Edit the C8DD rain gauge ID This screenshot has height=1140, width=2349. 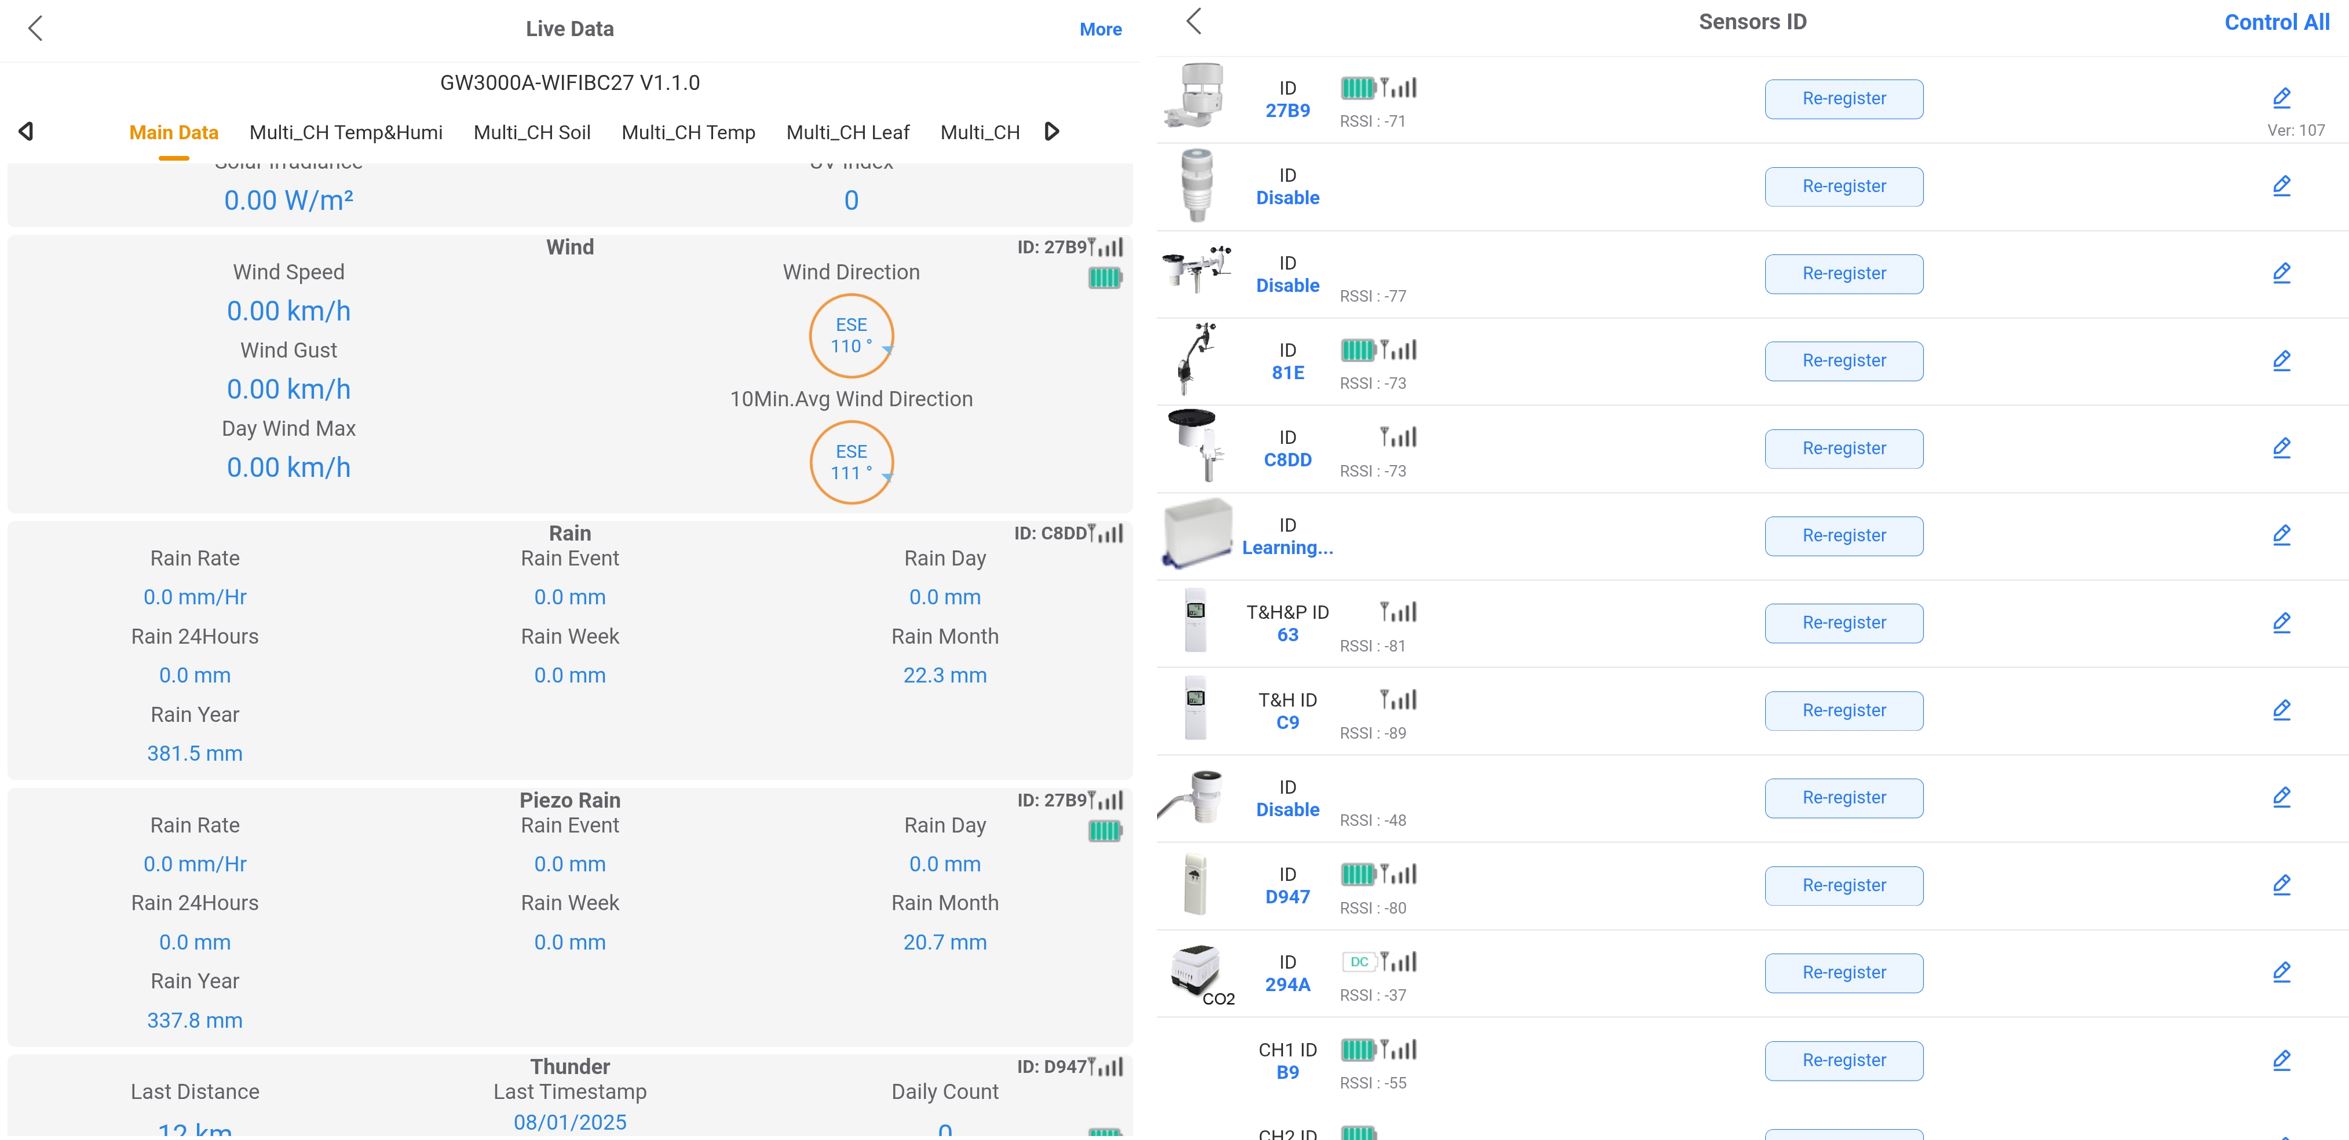click(x=2281, y=448)
